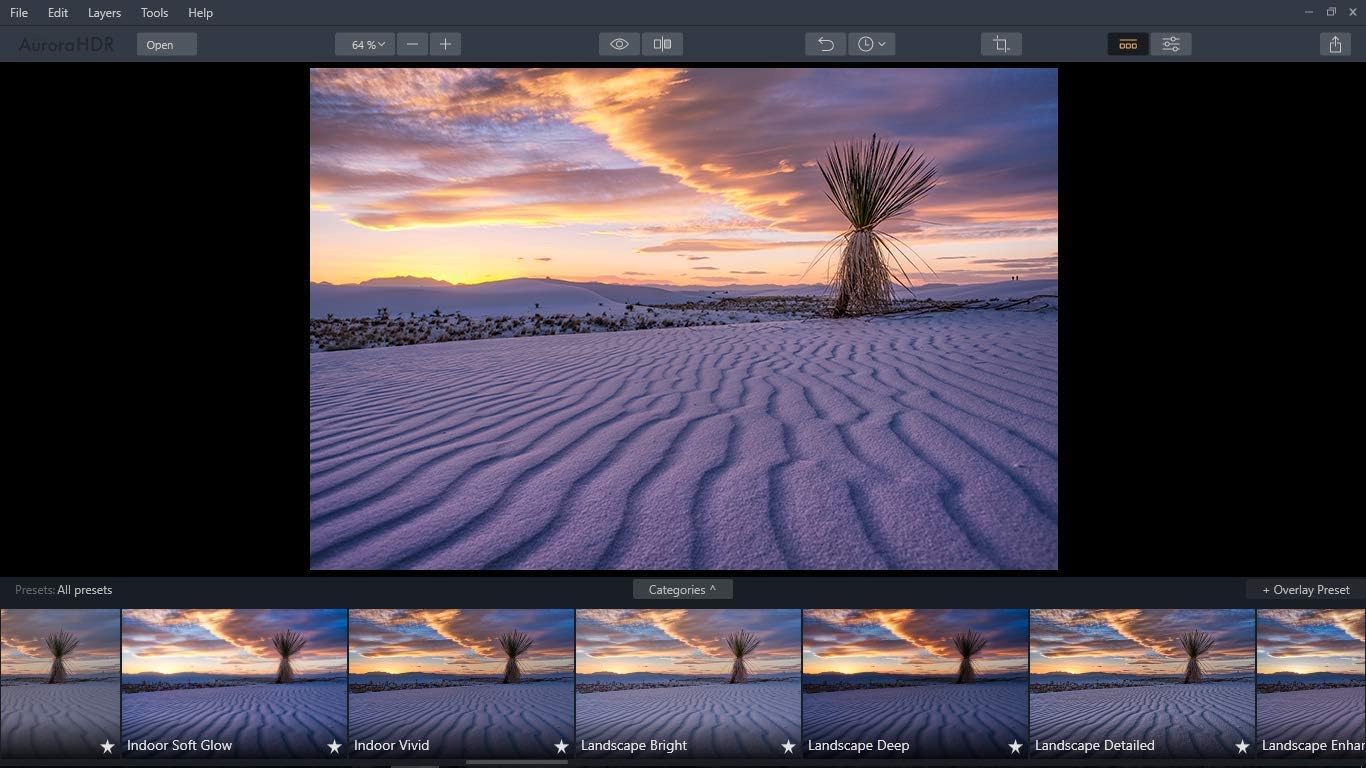
Task: Open the adjustments filters panel
Action: click(1170, 43)
